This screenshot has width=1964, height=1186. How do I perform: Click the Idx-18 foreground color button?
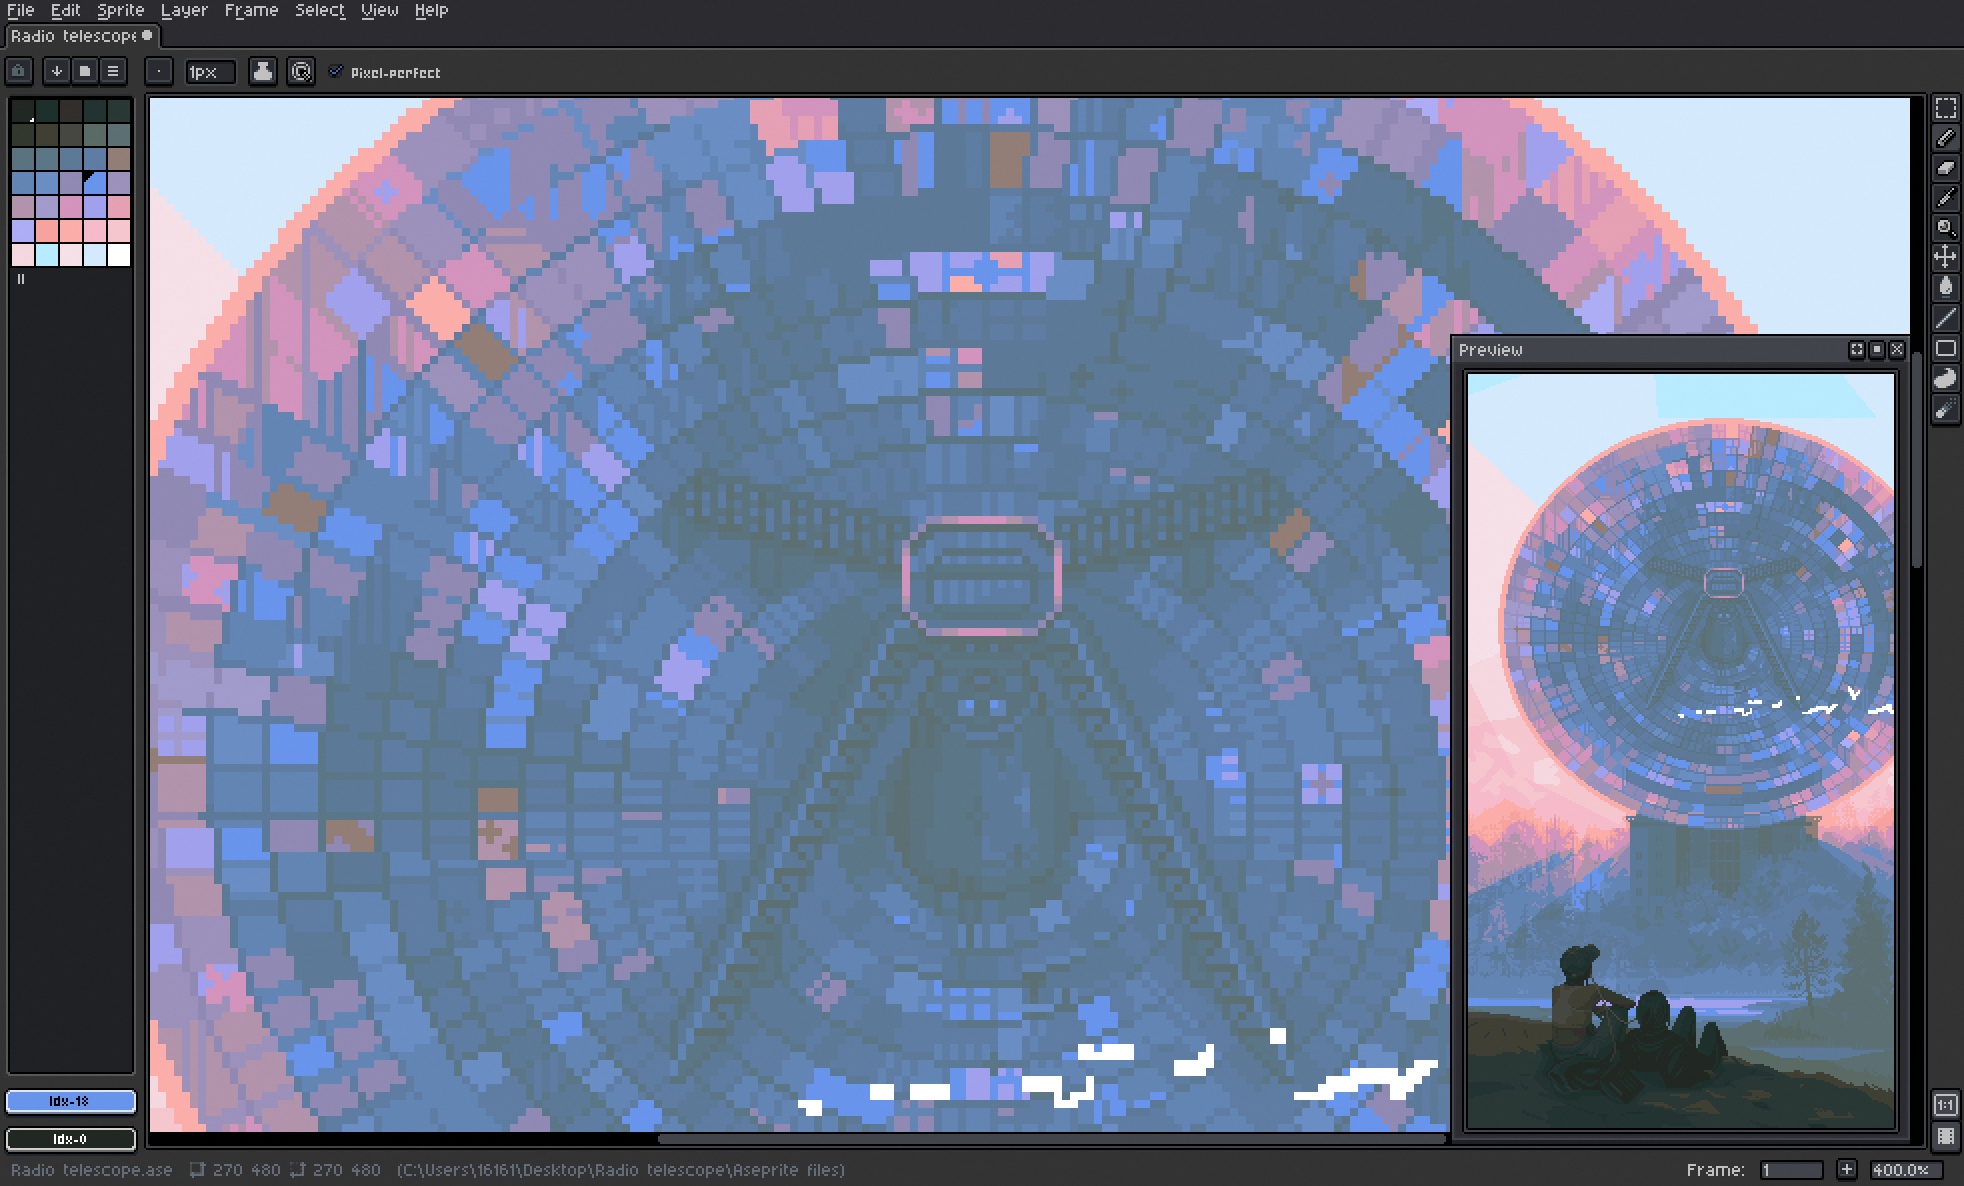pos(70,1101)
